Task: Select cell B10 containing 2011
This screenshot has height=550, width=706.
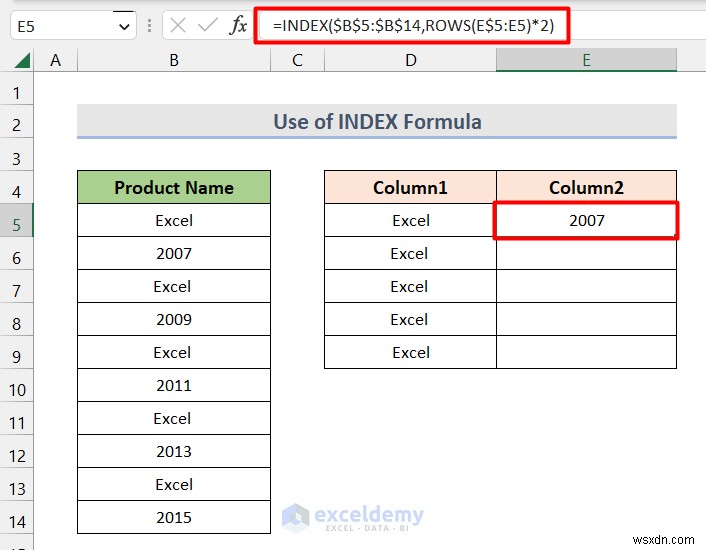Action: (174, 385)
